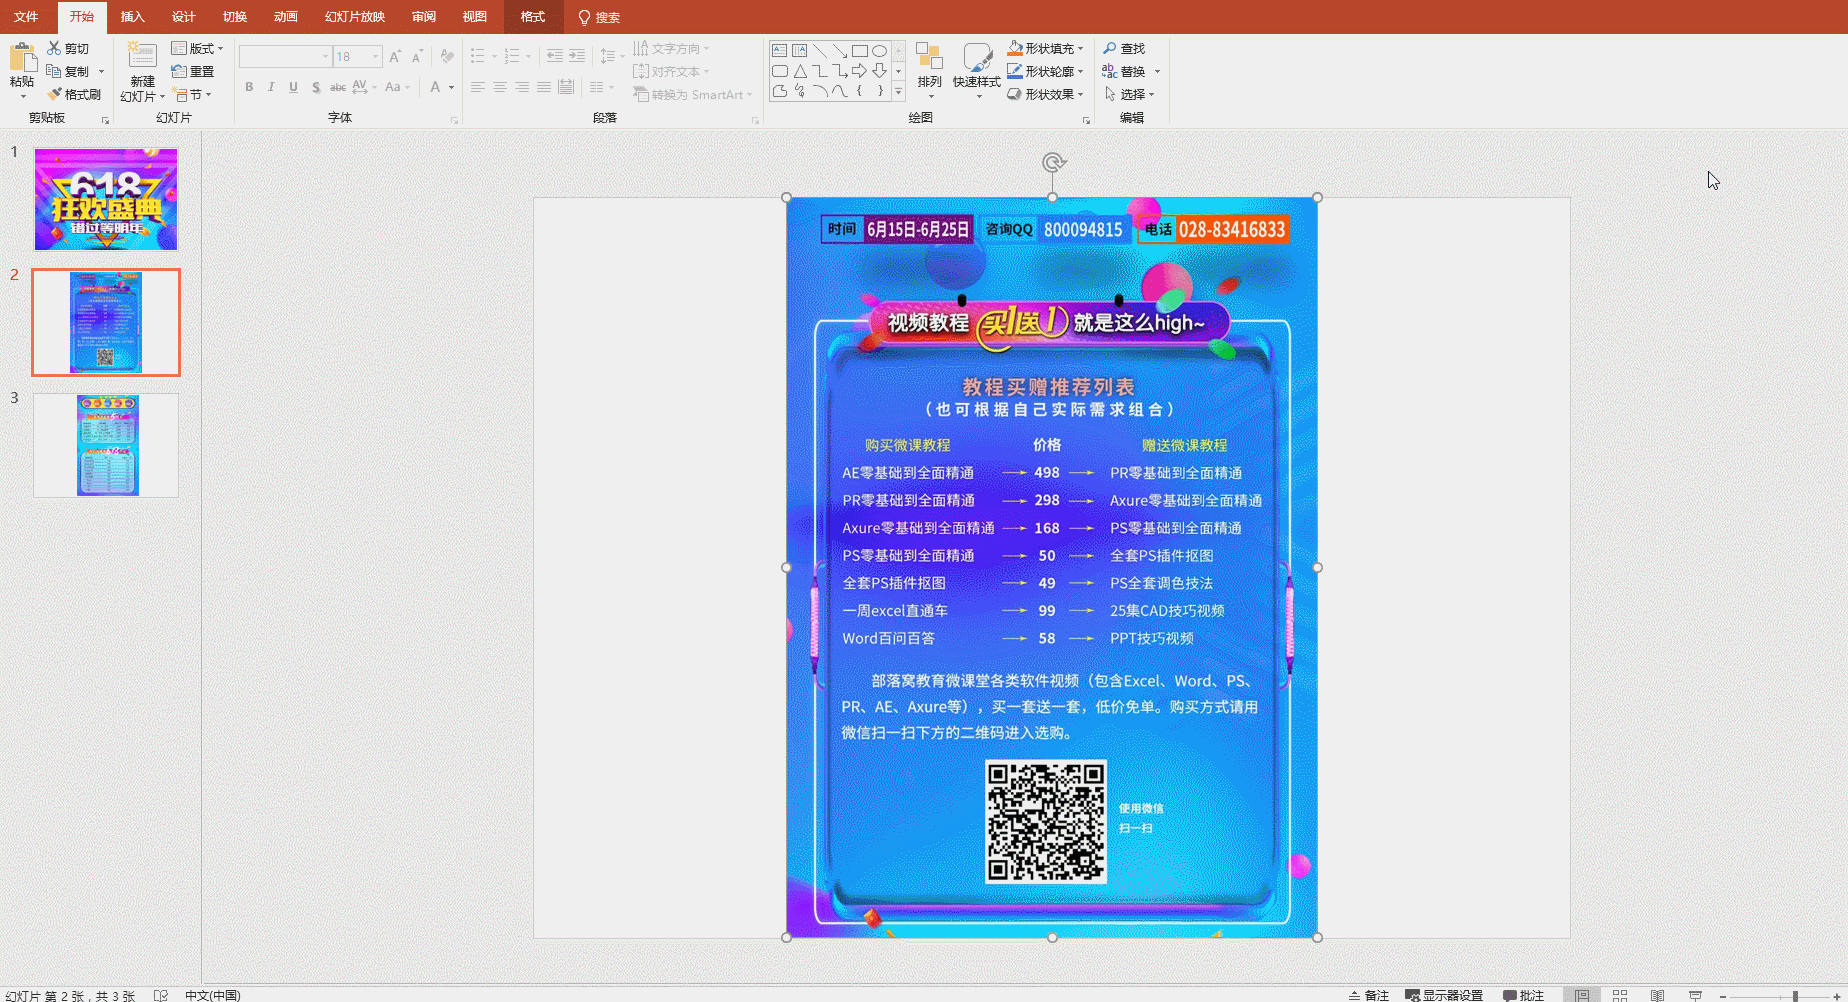Viewport: 1848px width, 1002px height.
Task: Select the Format Painter (格式刷) brush
Action: click(73, 94)
